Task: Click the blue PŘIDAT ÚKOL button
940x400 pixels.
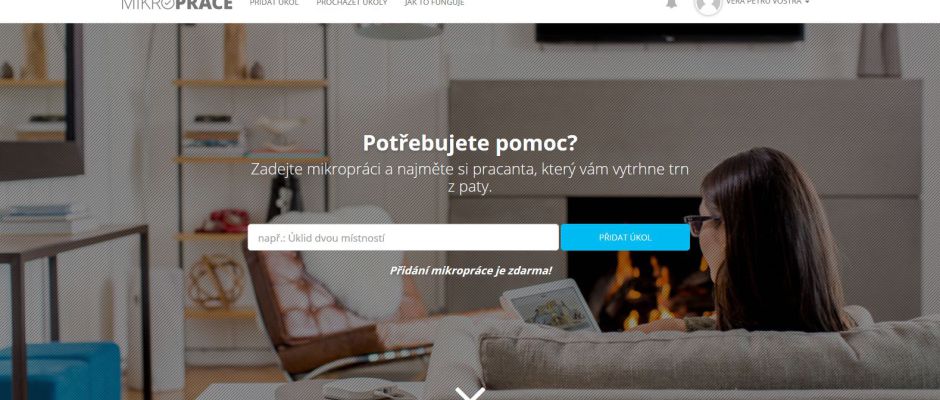Action: point(625,237)
